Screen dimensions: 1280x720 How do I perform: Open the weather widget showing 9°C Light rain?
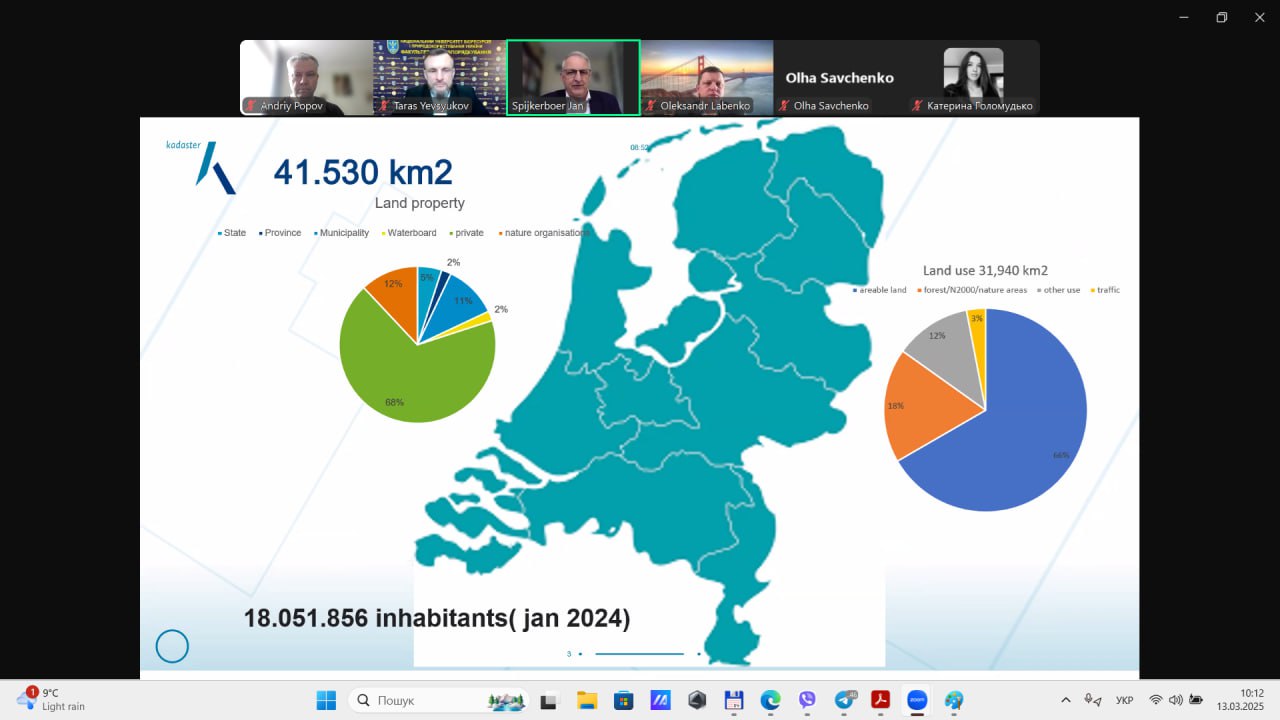point(52,700)
